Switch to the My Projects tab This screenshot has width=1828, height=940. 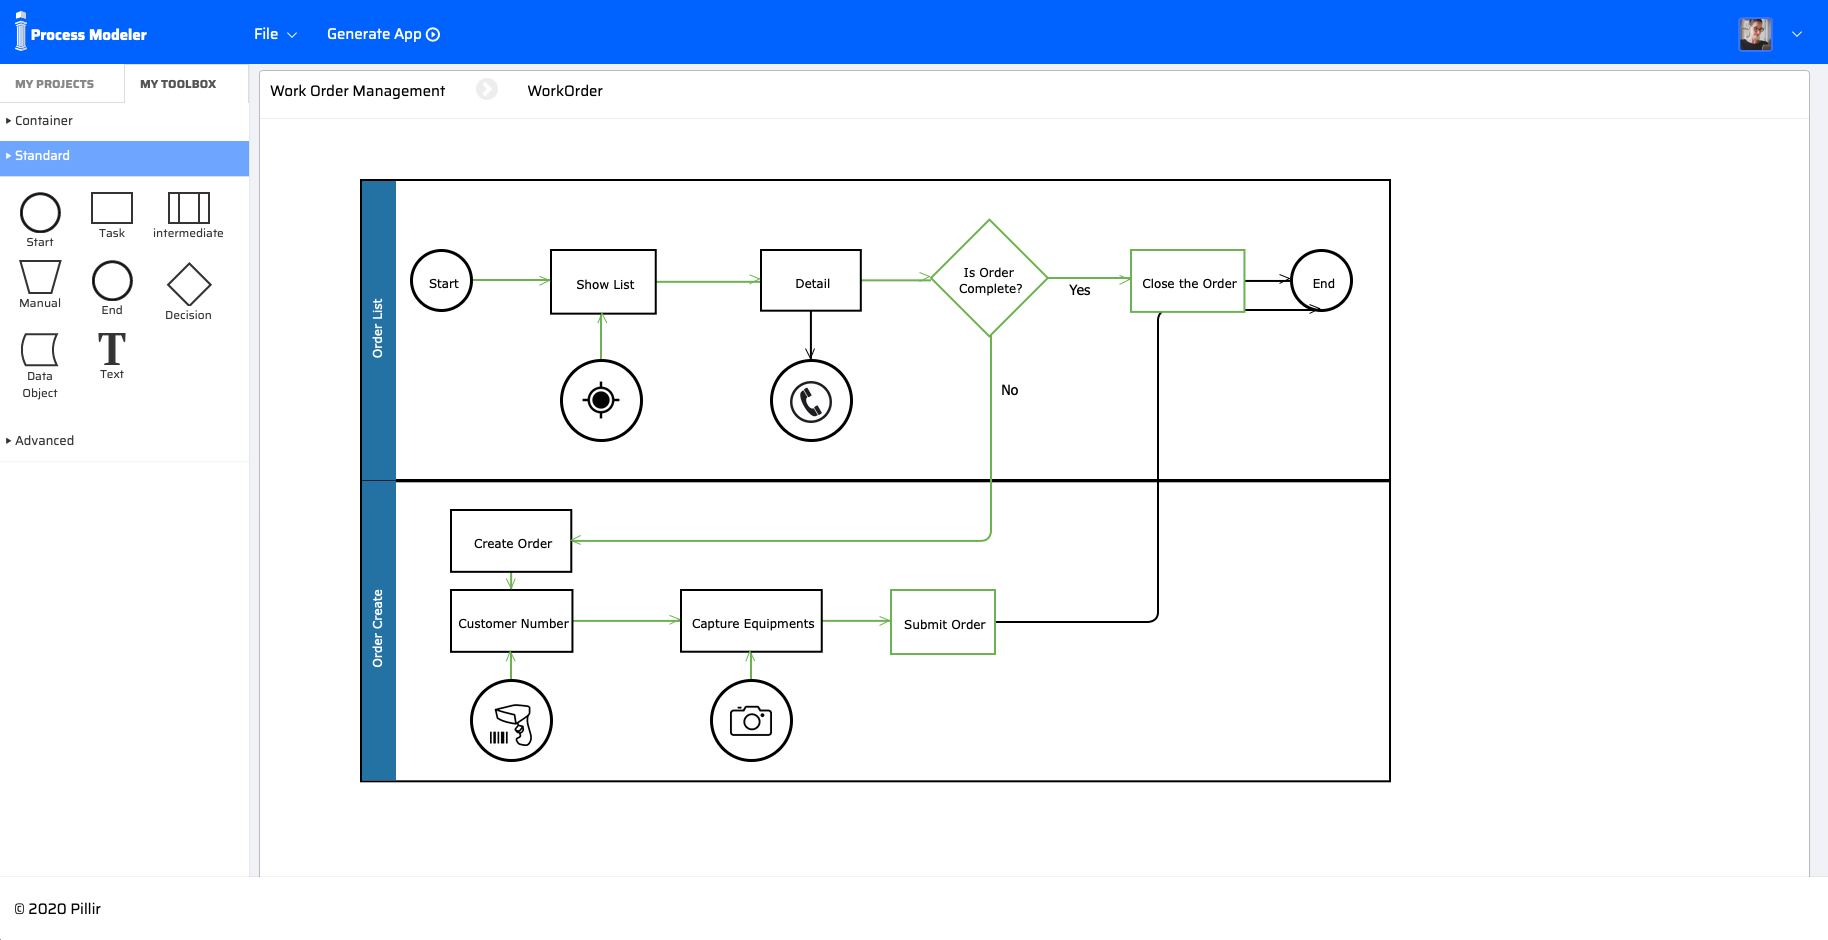click(55, 84)
